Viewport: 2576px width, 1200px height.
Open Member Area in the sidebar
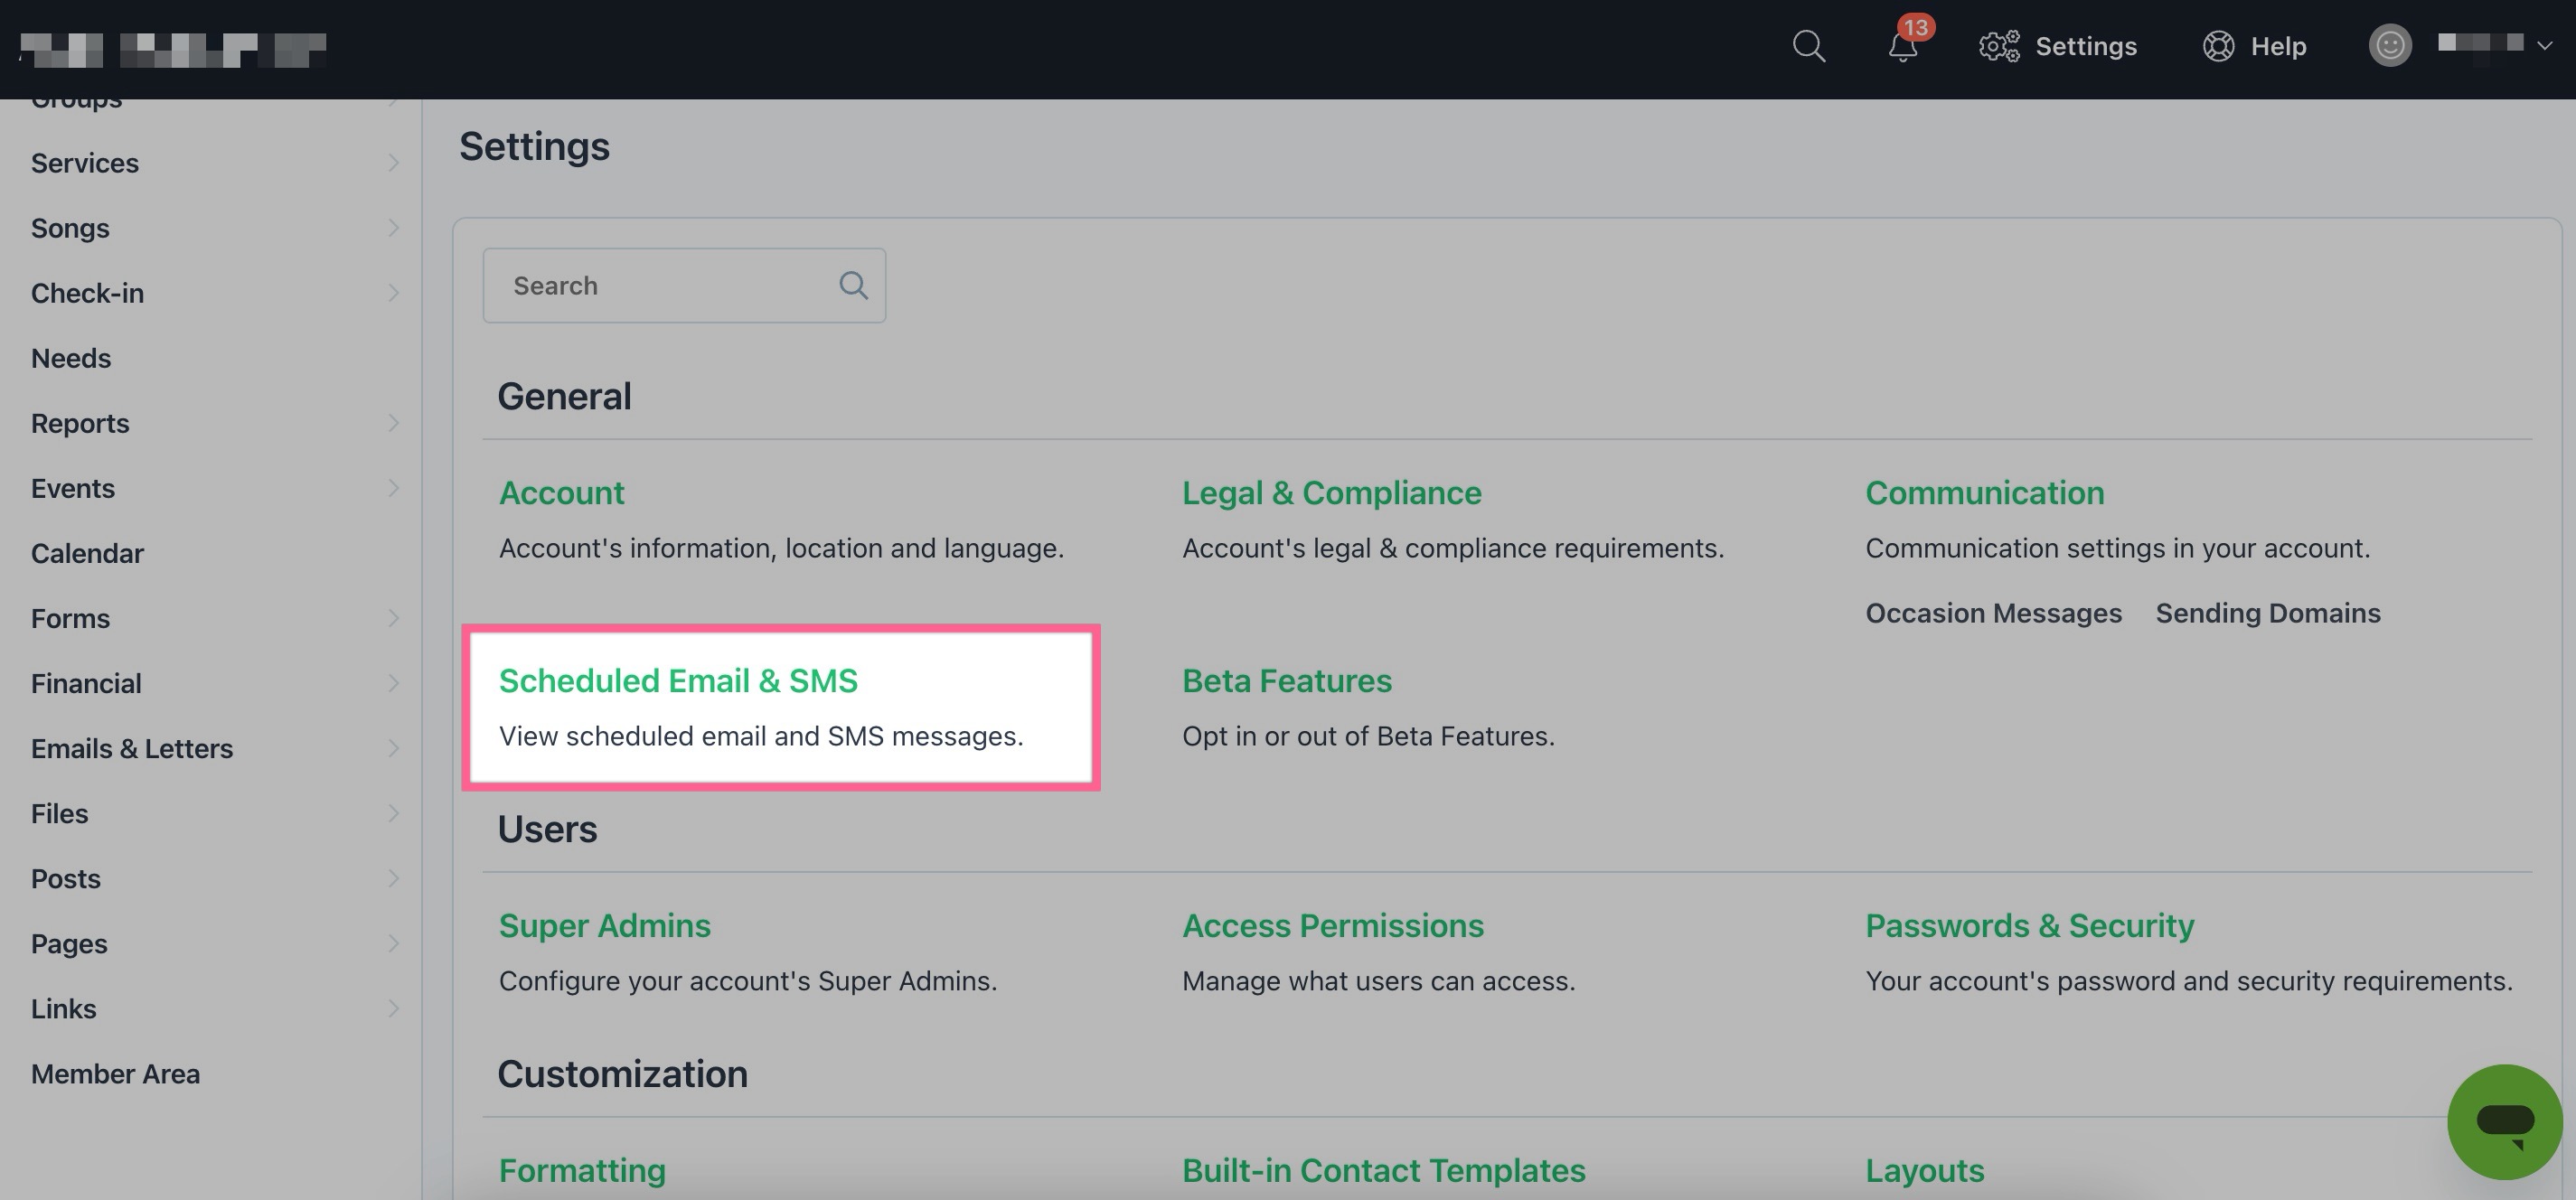(115, 1073)
